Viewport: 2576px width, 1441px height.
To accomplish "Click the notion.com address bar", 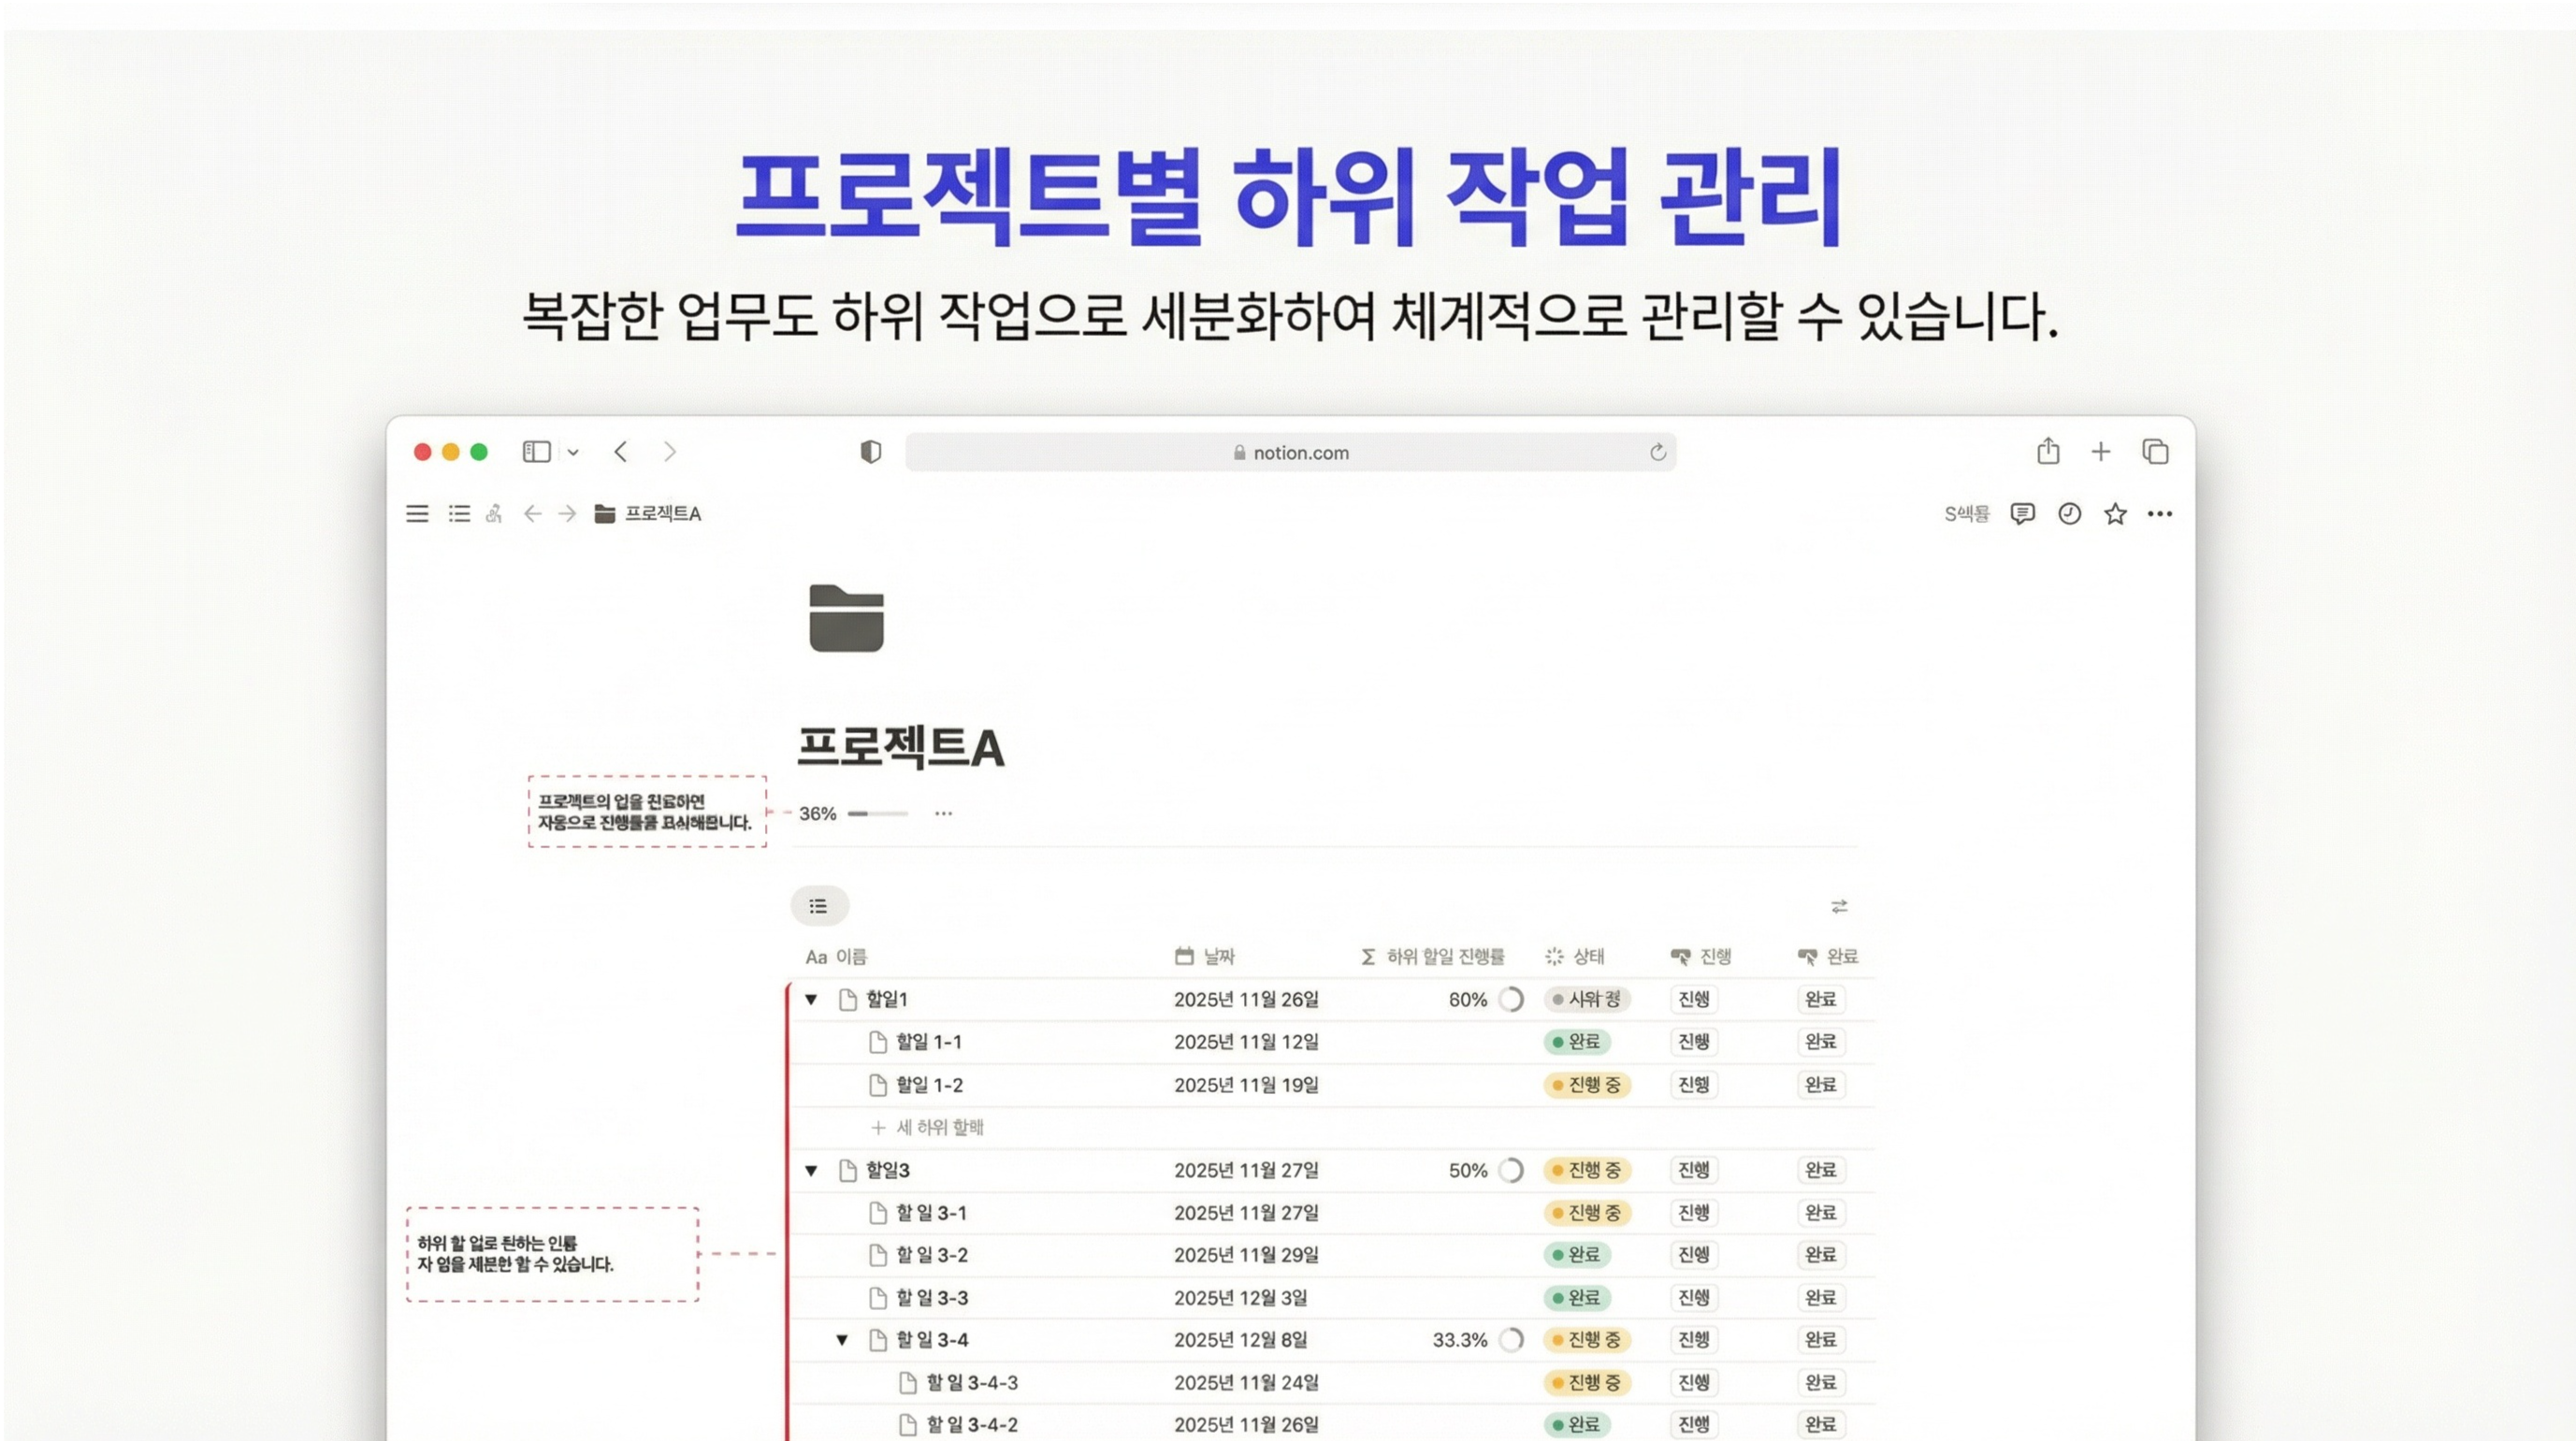I will [1290, 452].
